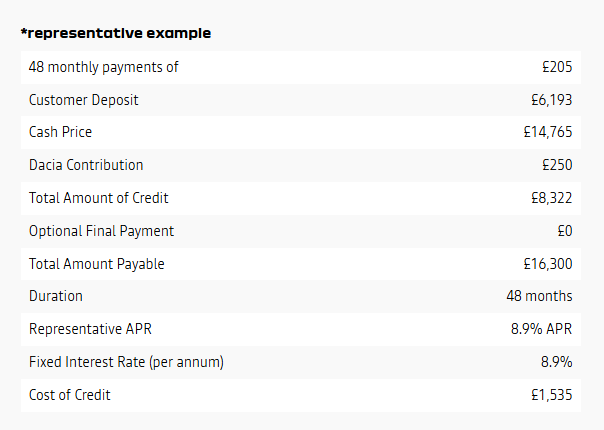Click the £250 contribution amount
The height and width of the screenshot is (430, 604).
point(557,165)
